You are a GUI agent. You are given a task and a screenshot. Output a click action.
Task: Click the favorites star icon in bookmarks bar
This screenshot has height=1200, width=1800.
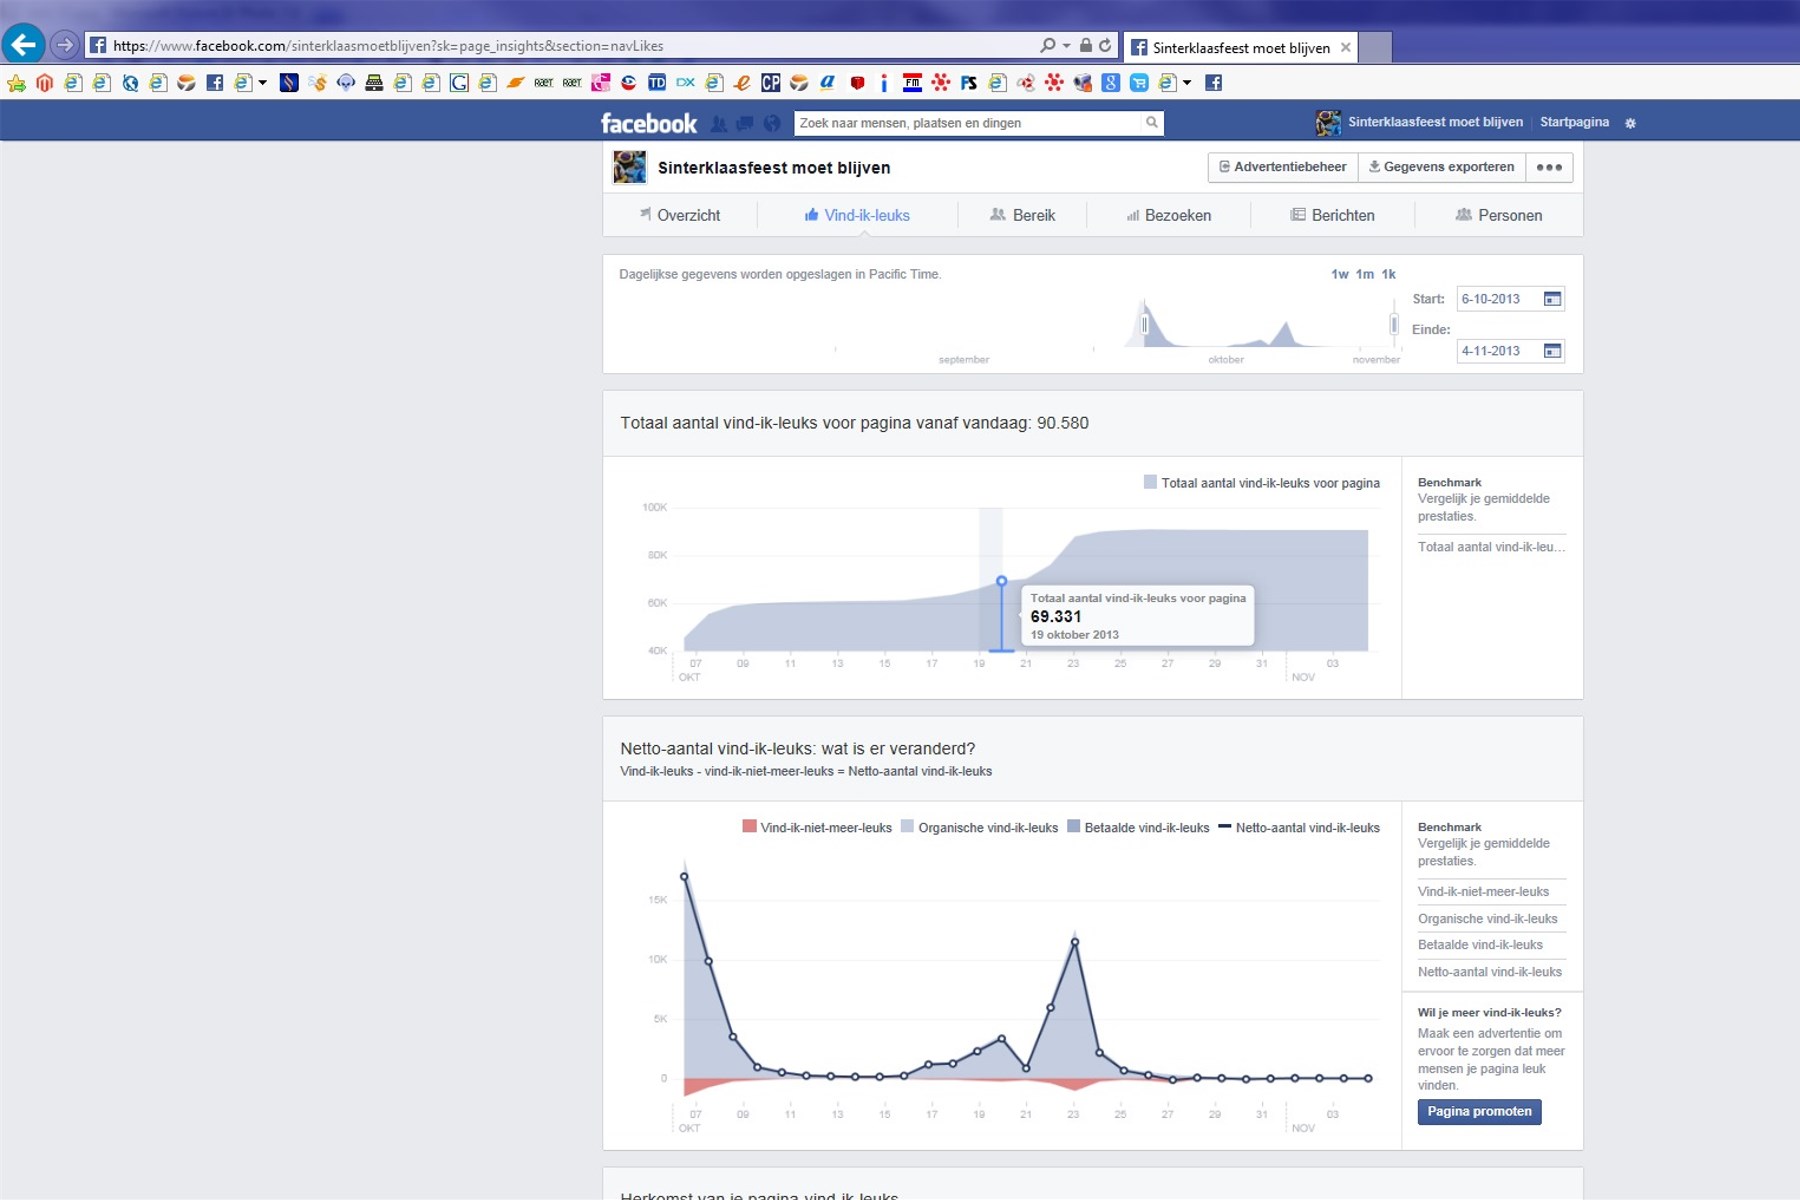(16, 83)
